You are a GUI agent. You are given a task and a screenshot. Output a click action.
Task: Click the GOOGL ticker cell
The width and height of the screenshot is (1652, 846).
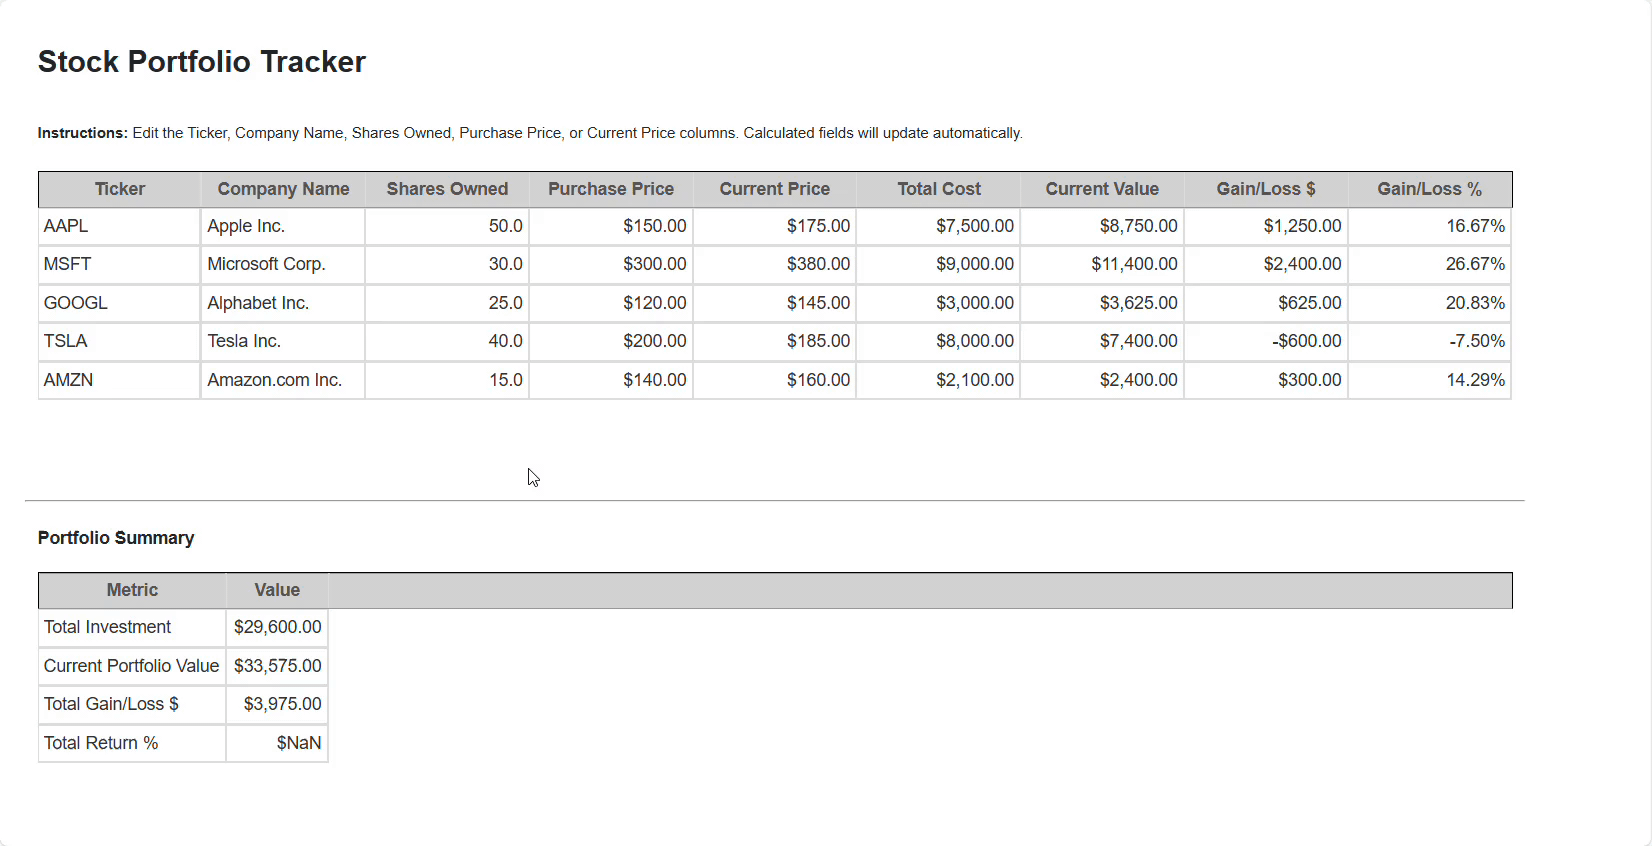click(x=120, y=303)
